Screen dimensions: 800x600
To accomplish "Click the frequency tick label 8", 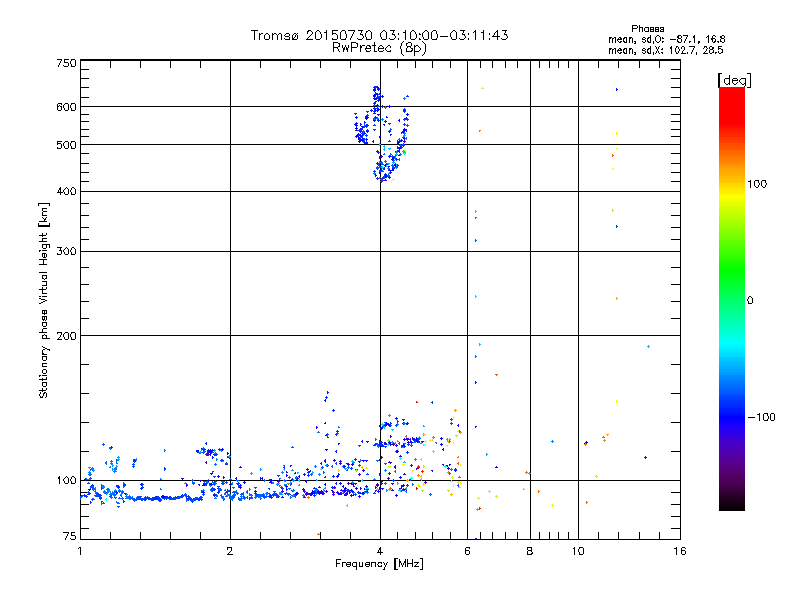I will click(530, 551).
